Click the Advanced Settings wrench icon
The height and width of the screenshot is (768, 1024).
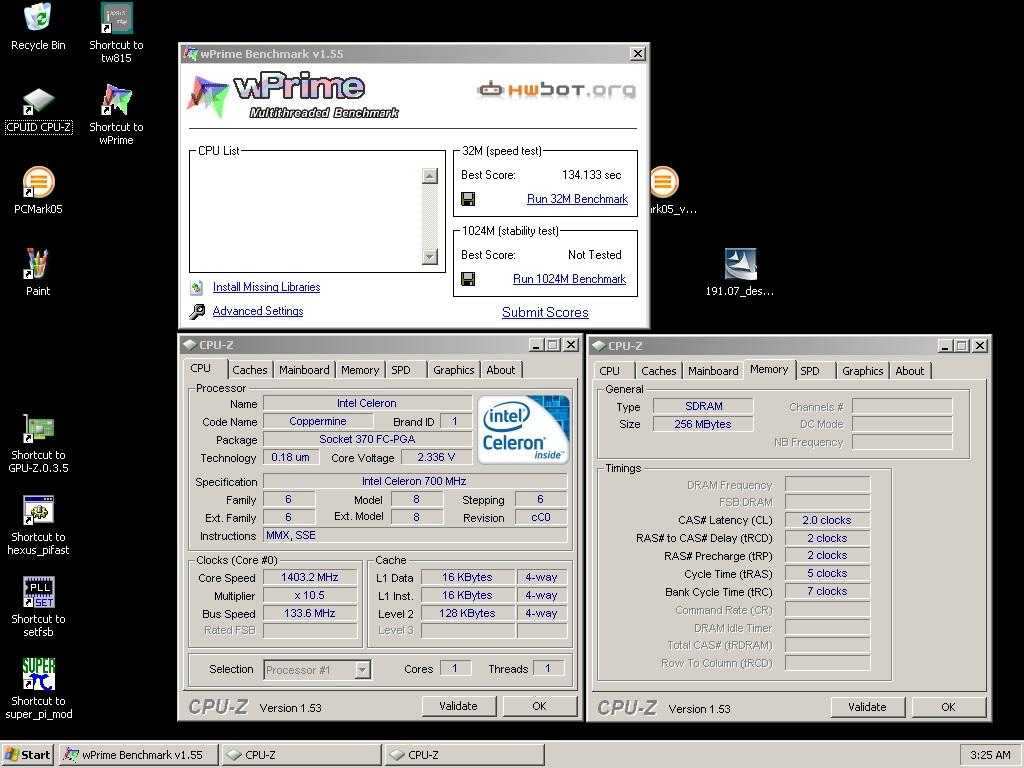197,312
